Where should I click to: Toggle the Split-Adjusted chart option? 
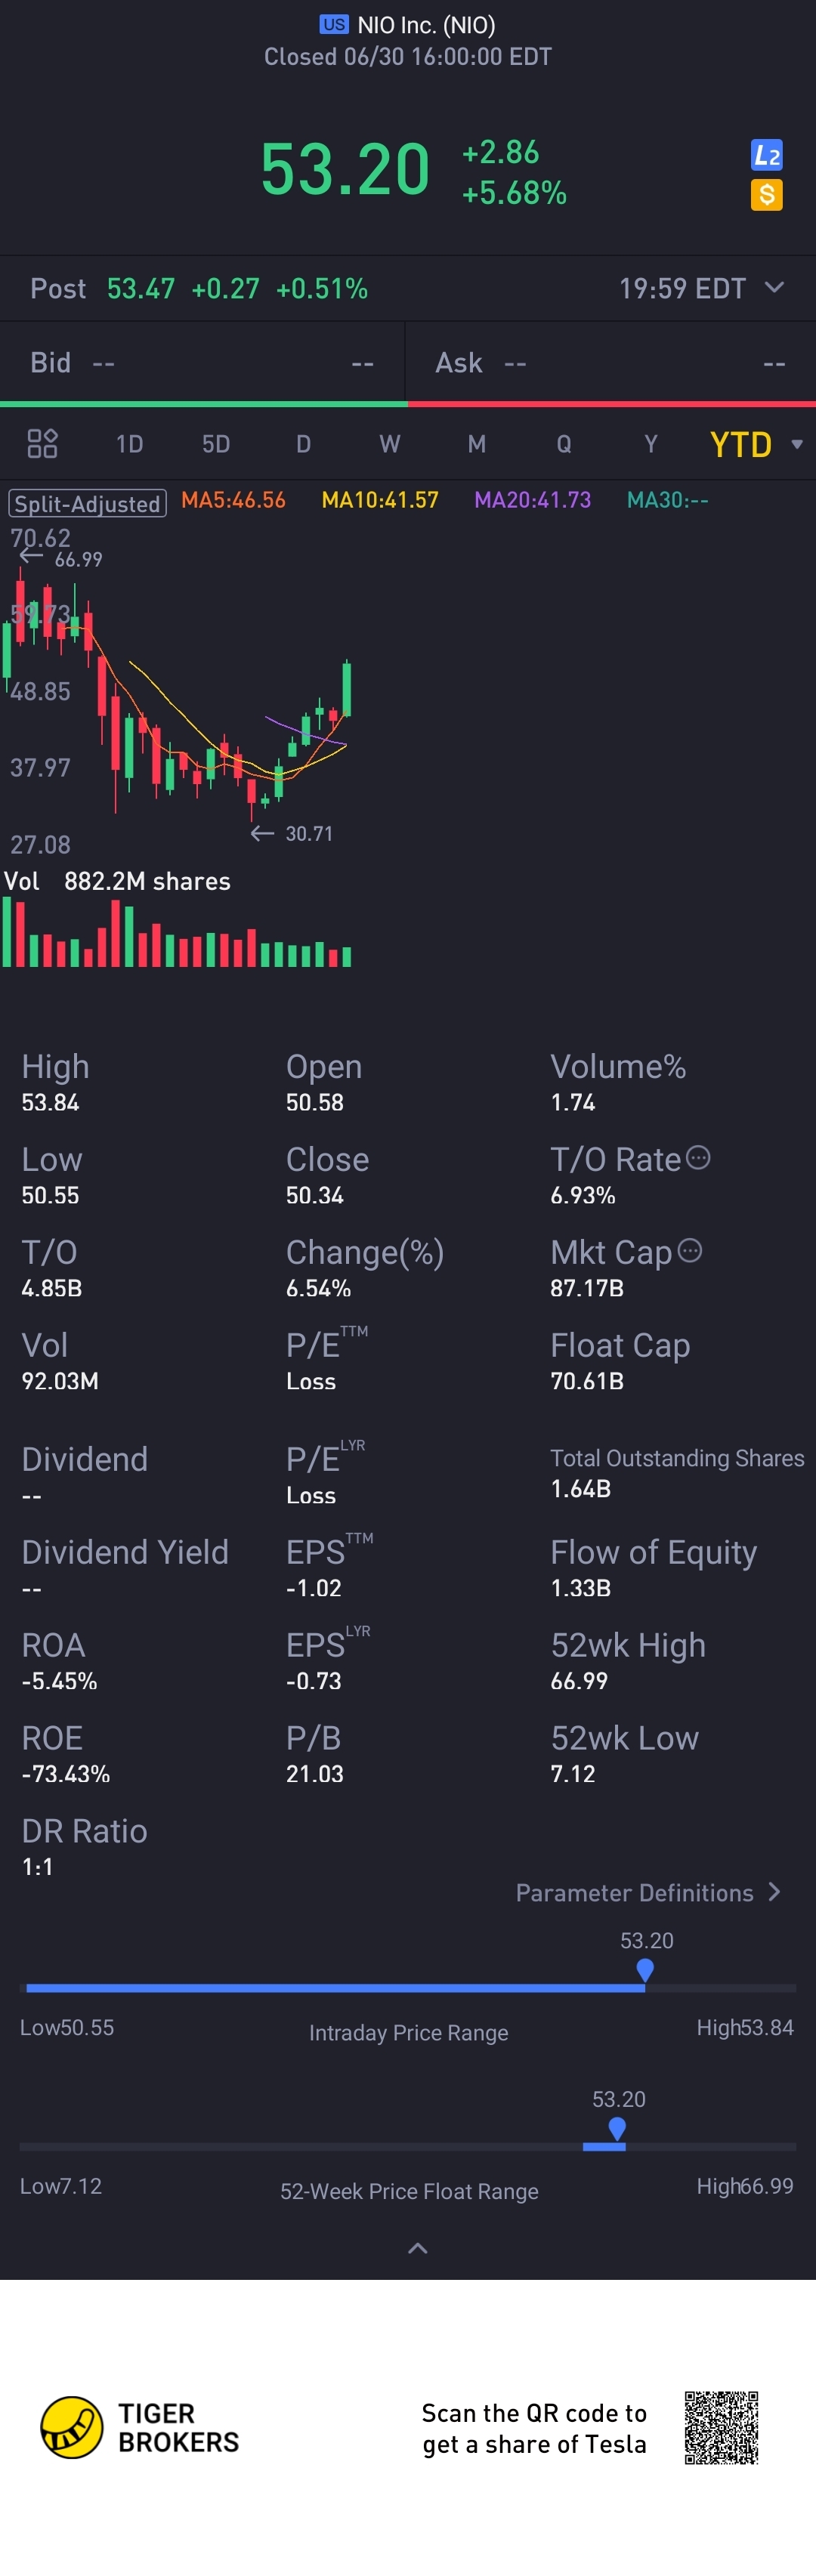pos(87,503)
